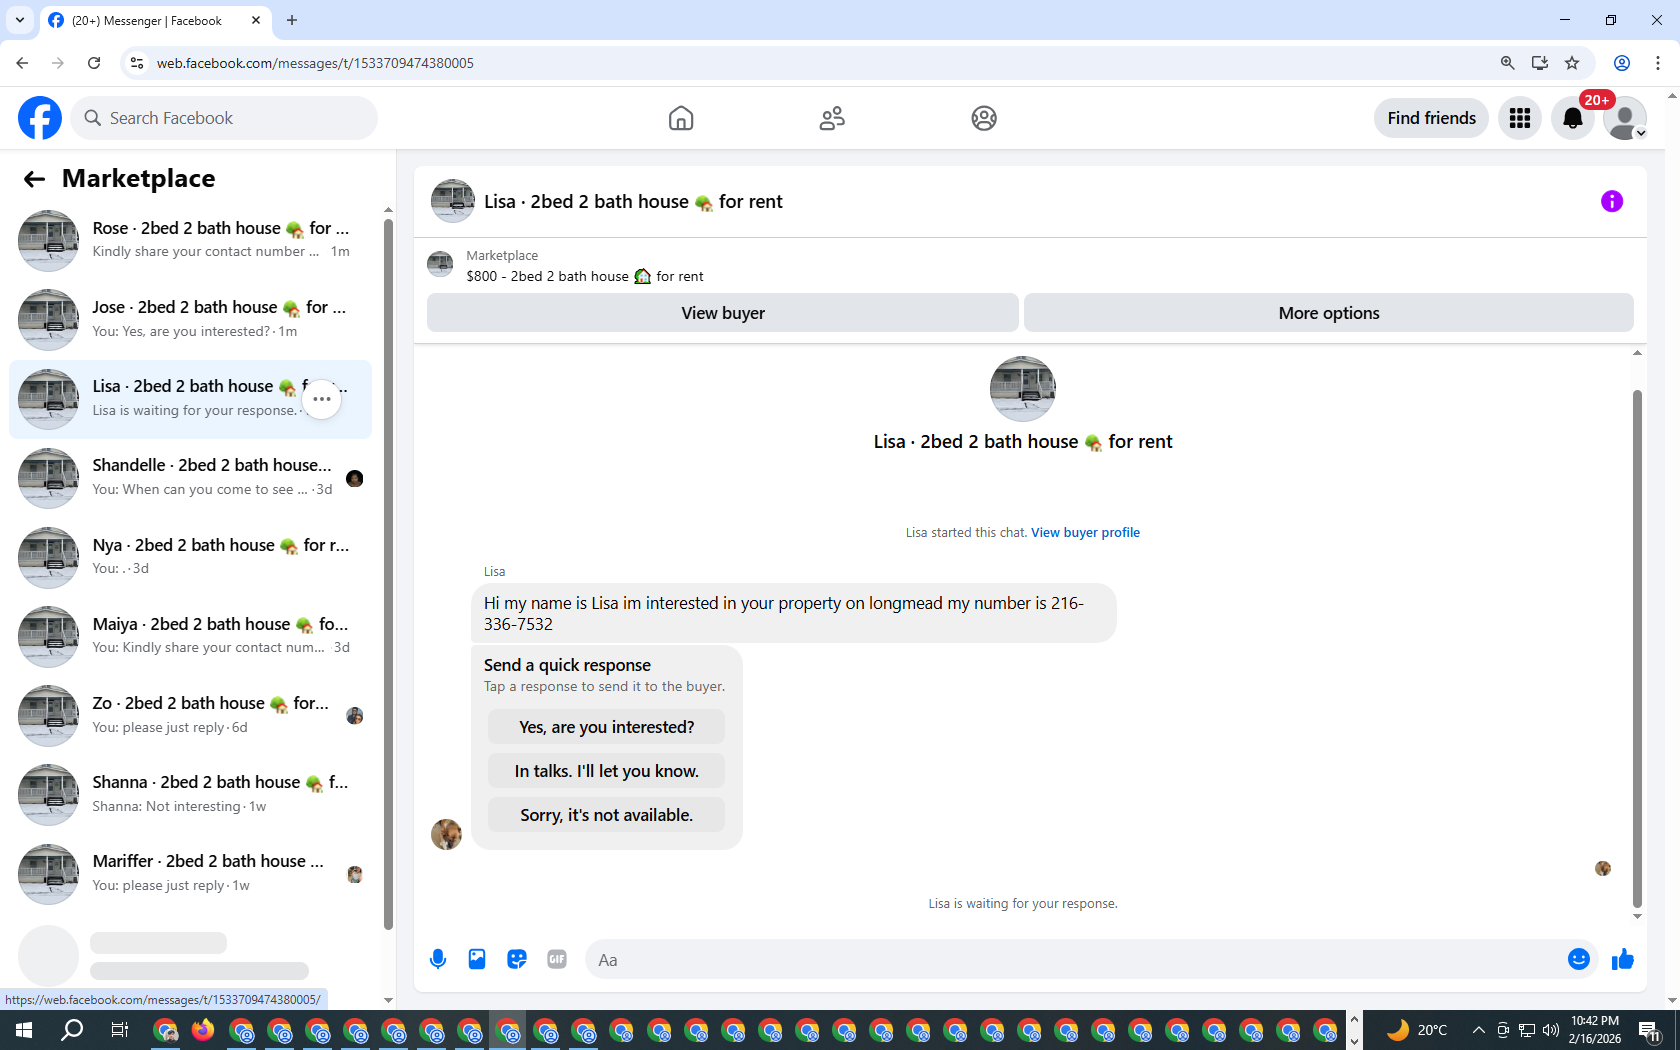Open Jose's 2bed 2 bath house conversation
Viewport: 1680px width, 1050px height.
click(x=190, y=319)
